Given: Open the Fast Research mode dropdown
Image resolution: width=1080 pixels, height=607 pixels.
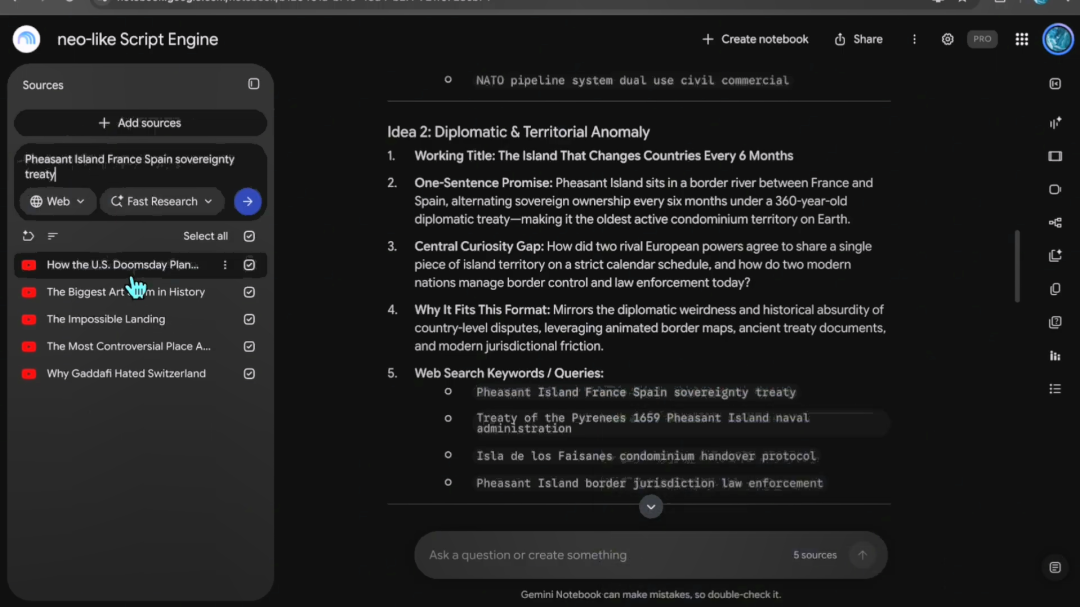Looking at the screenshot, I should tap(162, 201).
